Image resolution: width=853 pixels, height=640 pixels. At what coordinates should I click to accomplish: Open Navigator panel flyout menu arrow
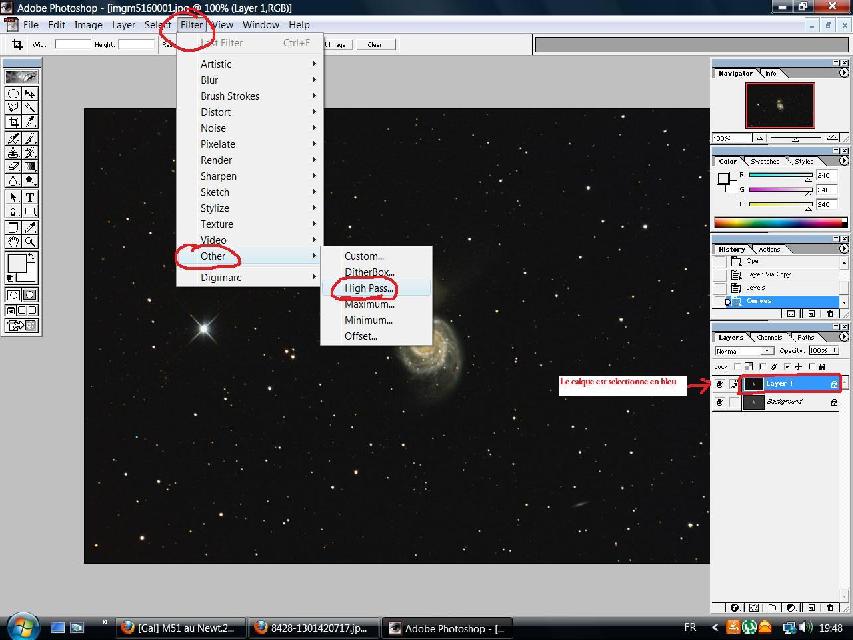pyautogui.click(x=844, y=72)
